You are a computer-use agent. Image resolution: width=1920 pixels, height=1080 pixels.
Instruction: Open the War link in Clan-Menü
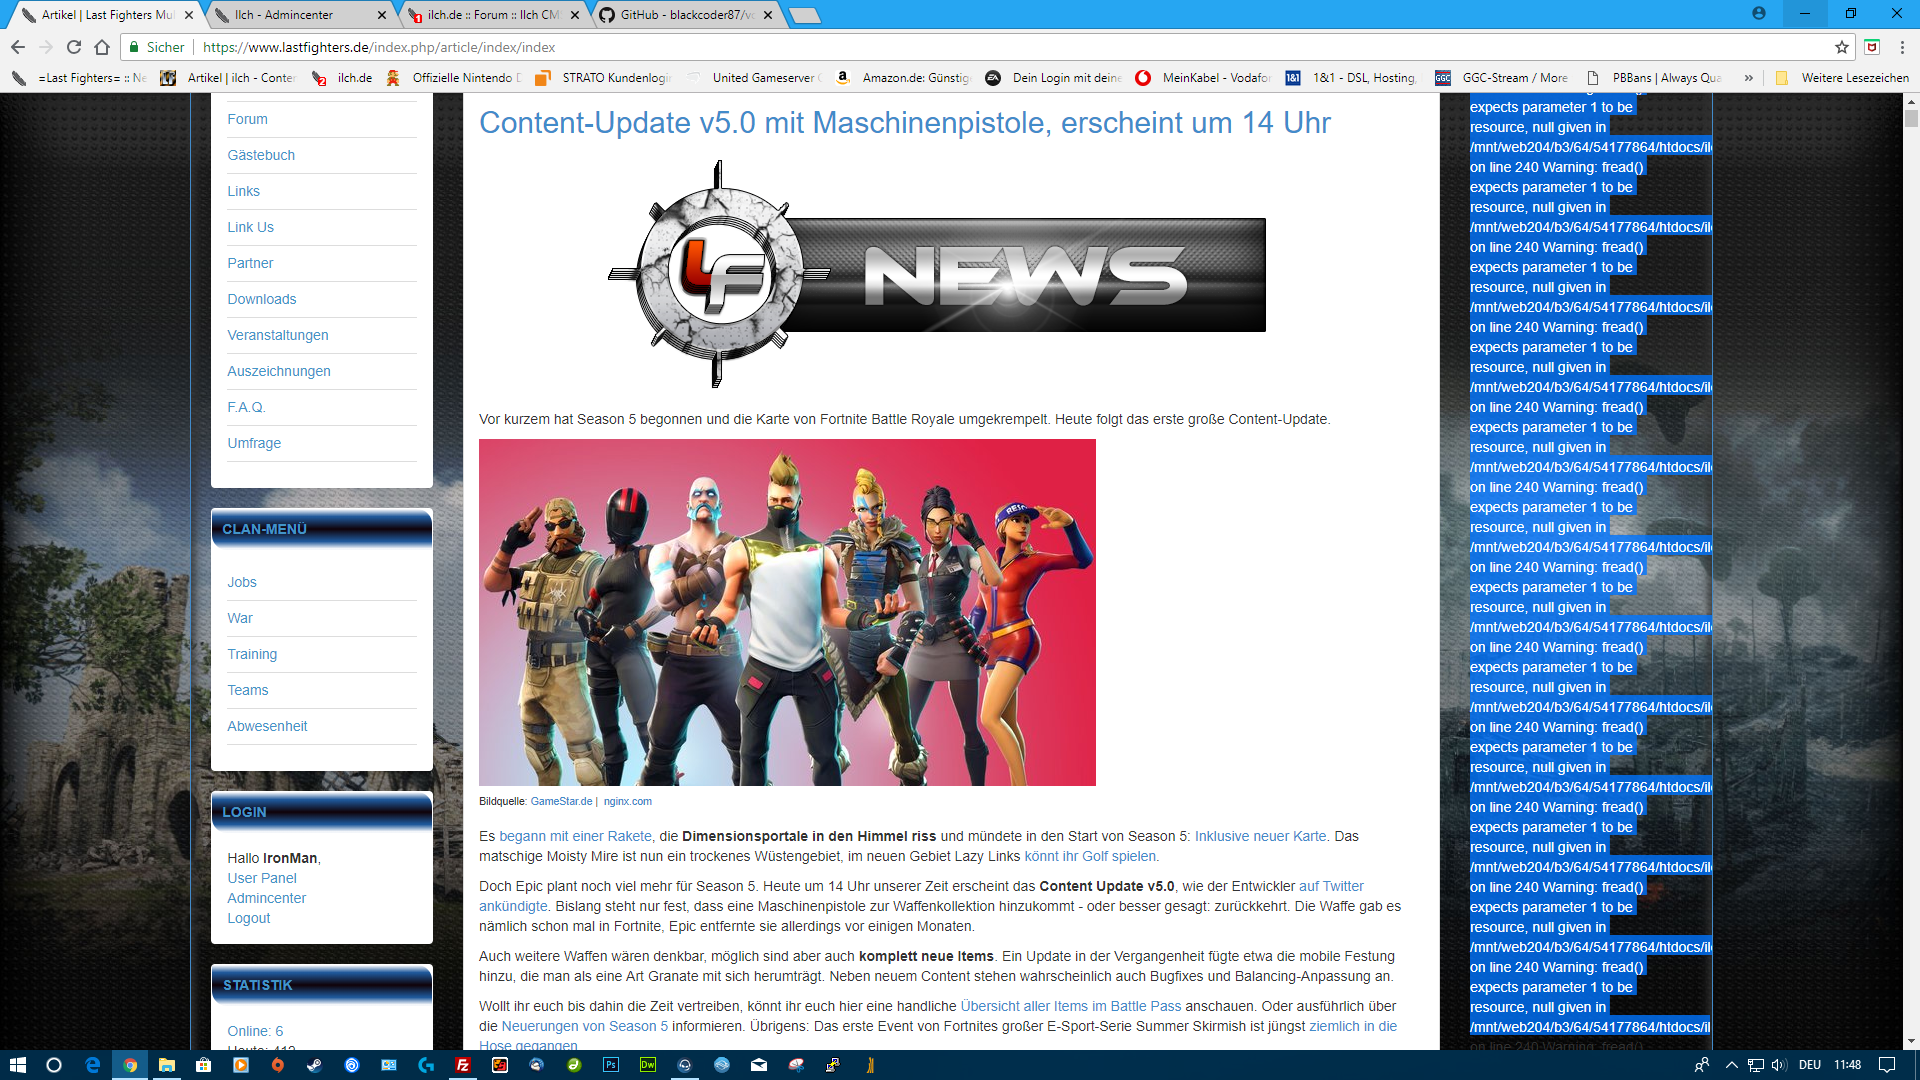click(x=240, y=618)
